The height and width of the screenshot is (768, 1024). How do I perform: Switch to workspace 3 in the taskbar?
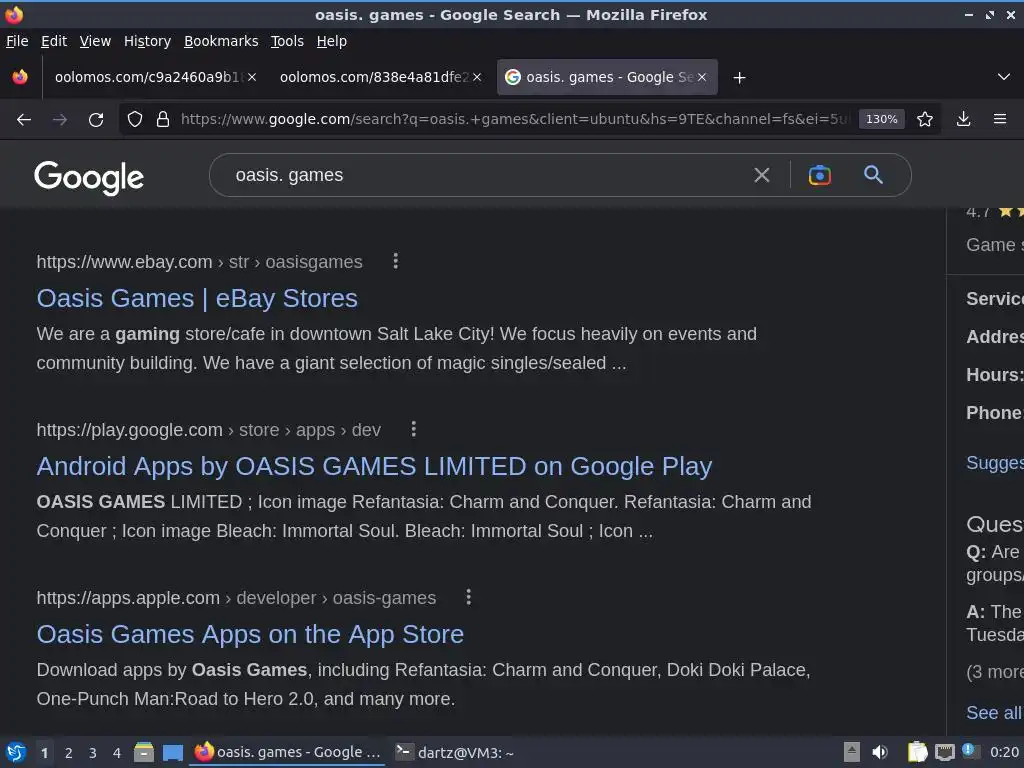pyautogui.click(x=93, y=753)
